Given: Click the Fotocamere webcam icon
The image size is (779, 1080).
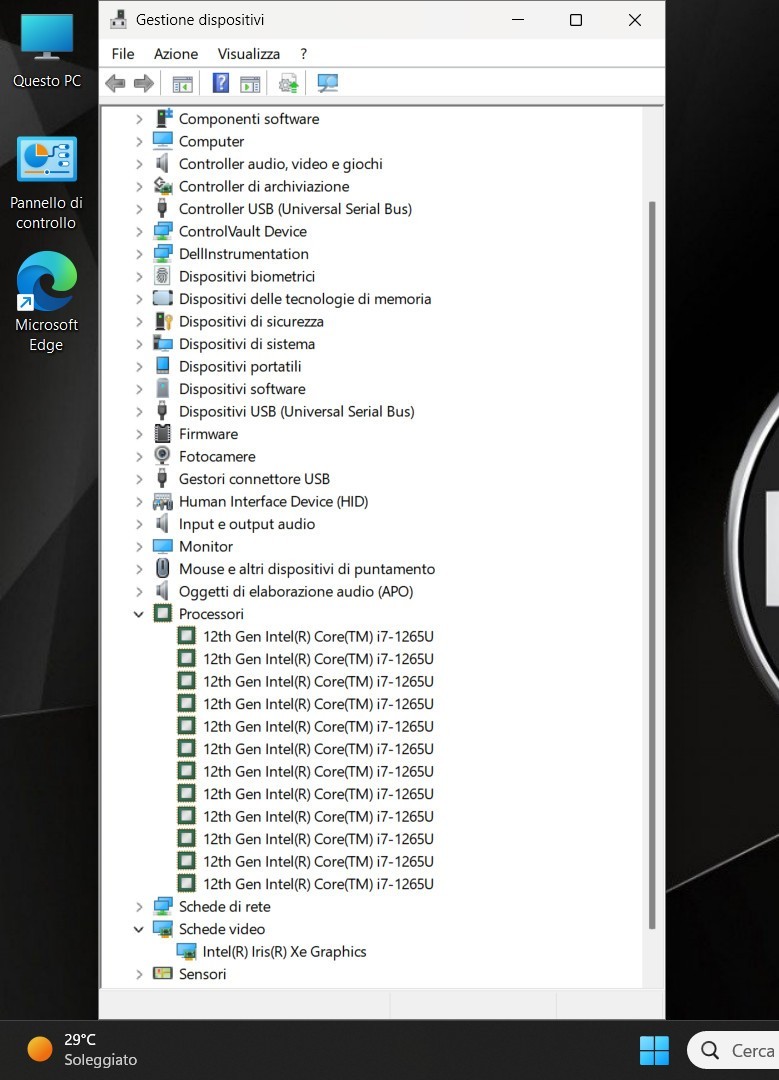Looking at the screenshot, I should [x=163, y=456].
